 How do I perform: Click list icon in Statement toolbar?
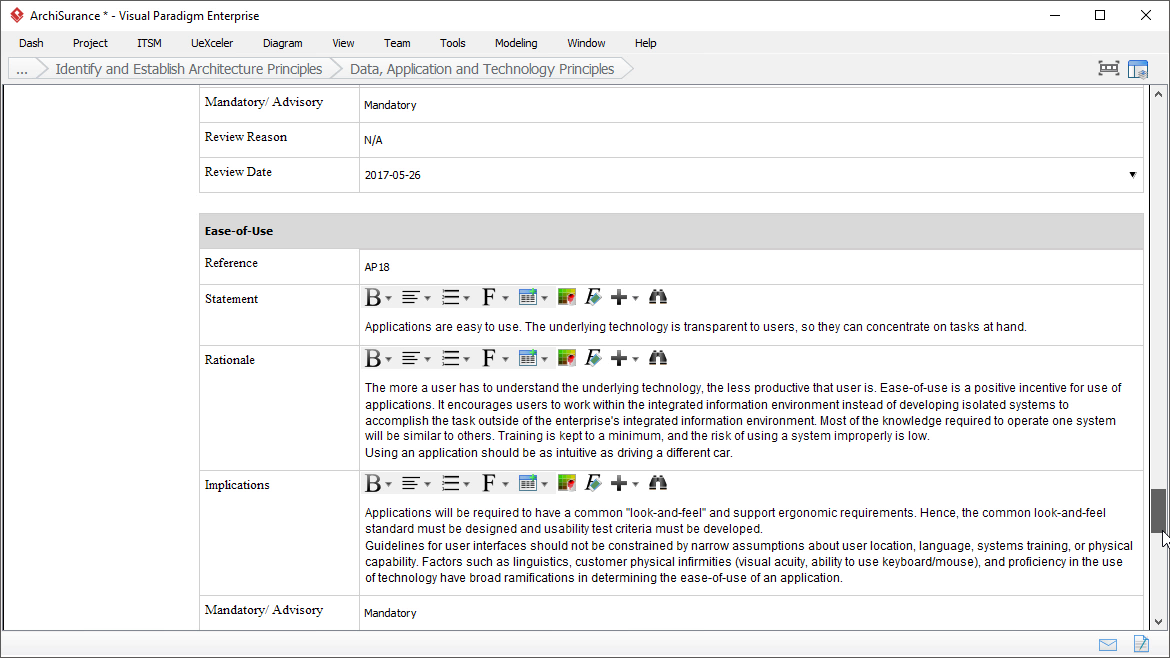[451, 298]
